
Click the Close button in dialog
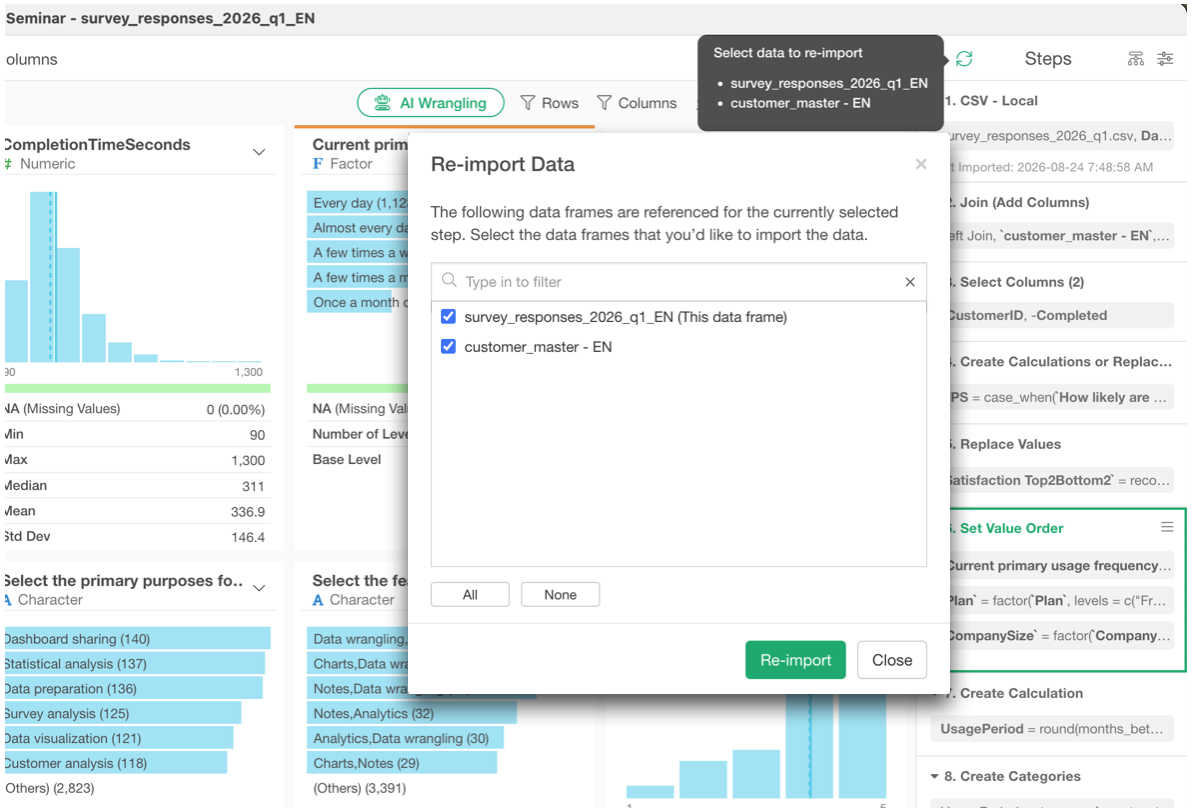[892, 660]
